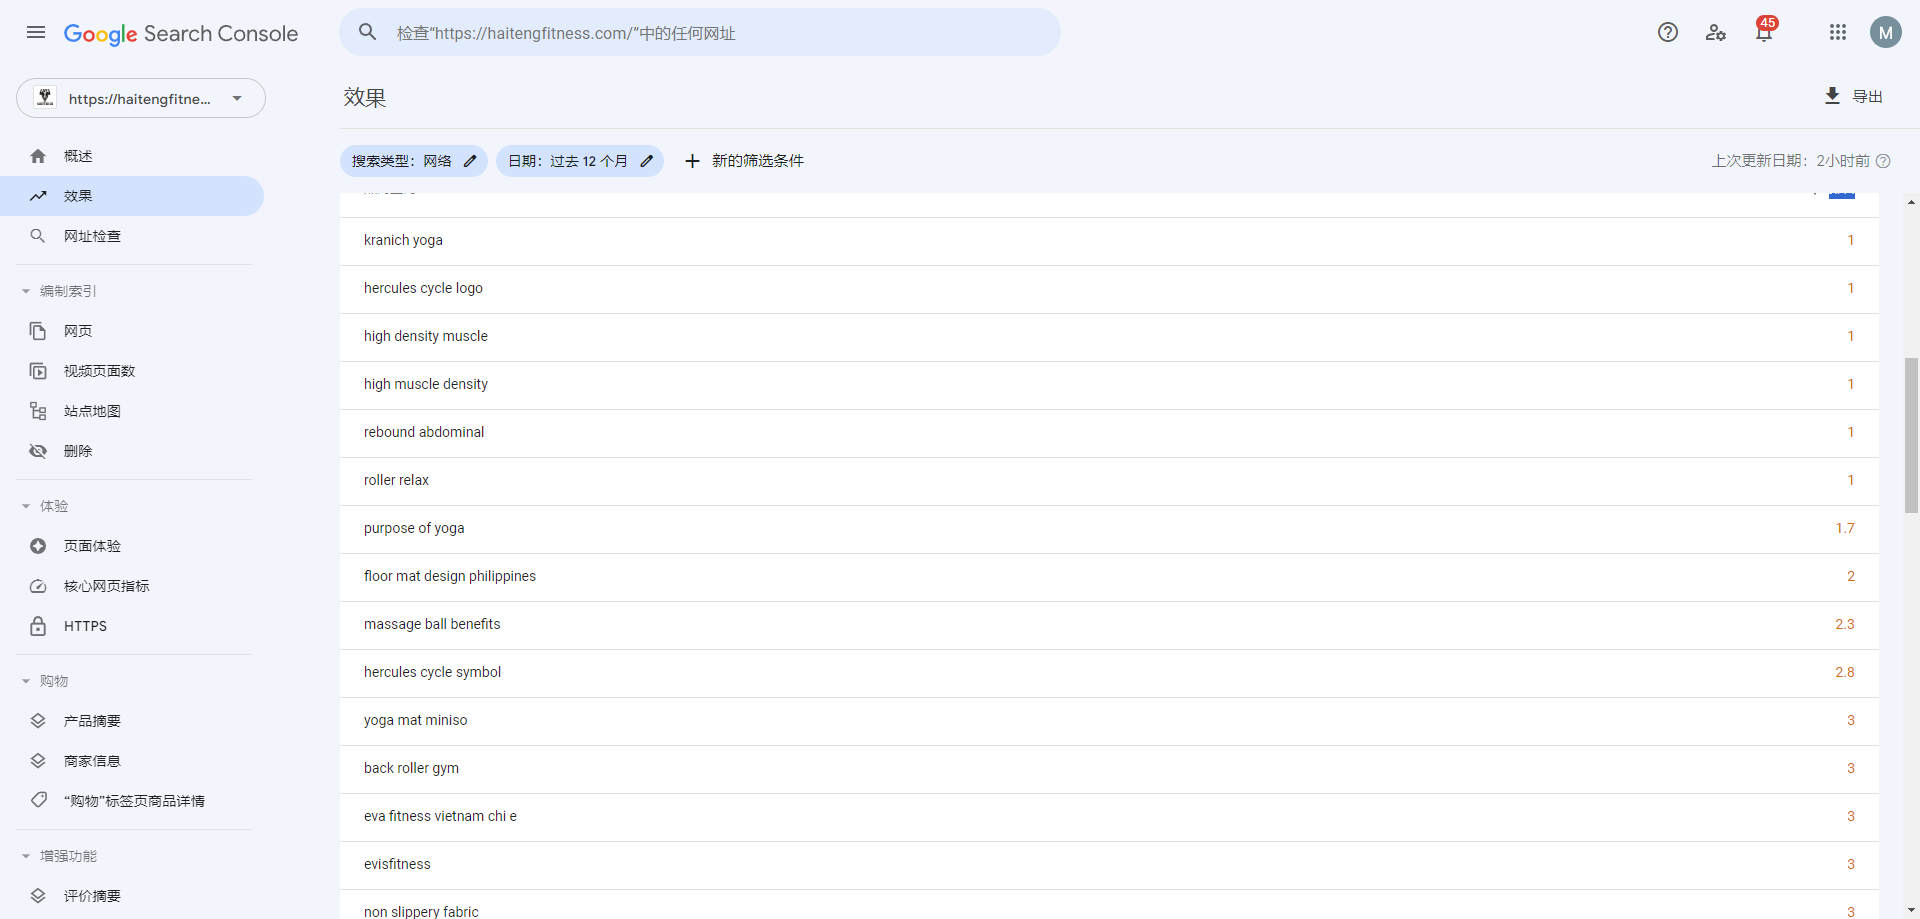Go to 概述 overview page
This screenshot has height=919, width=1920.
tap(132, 156)
